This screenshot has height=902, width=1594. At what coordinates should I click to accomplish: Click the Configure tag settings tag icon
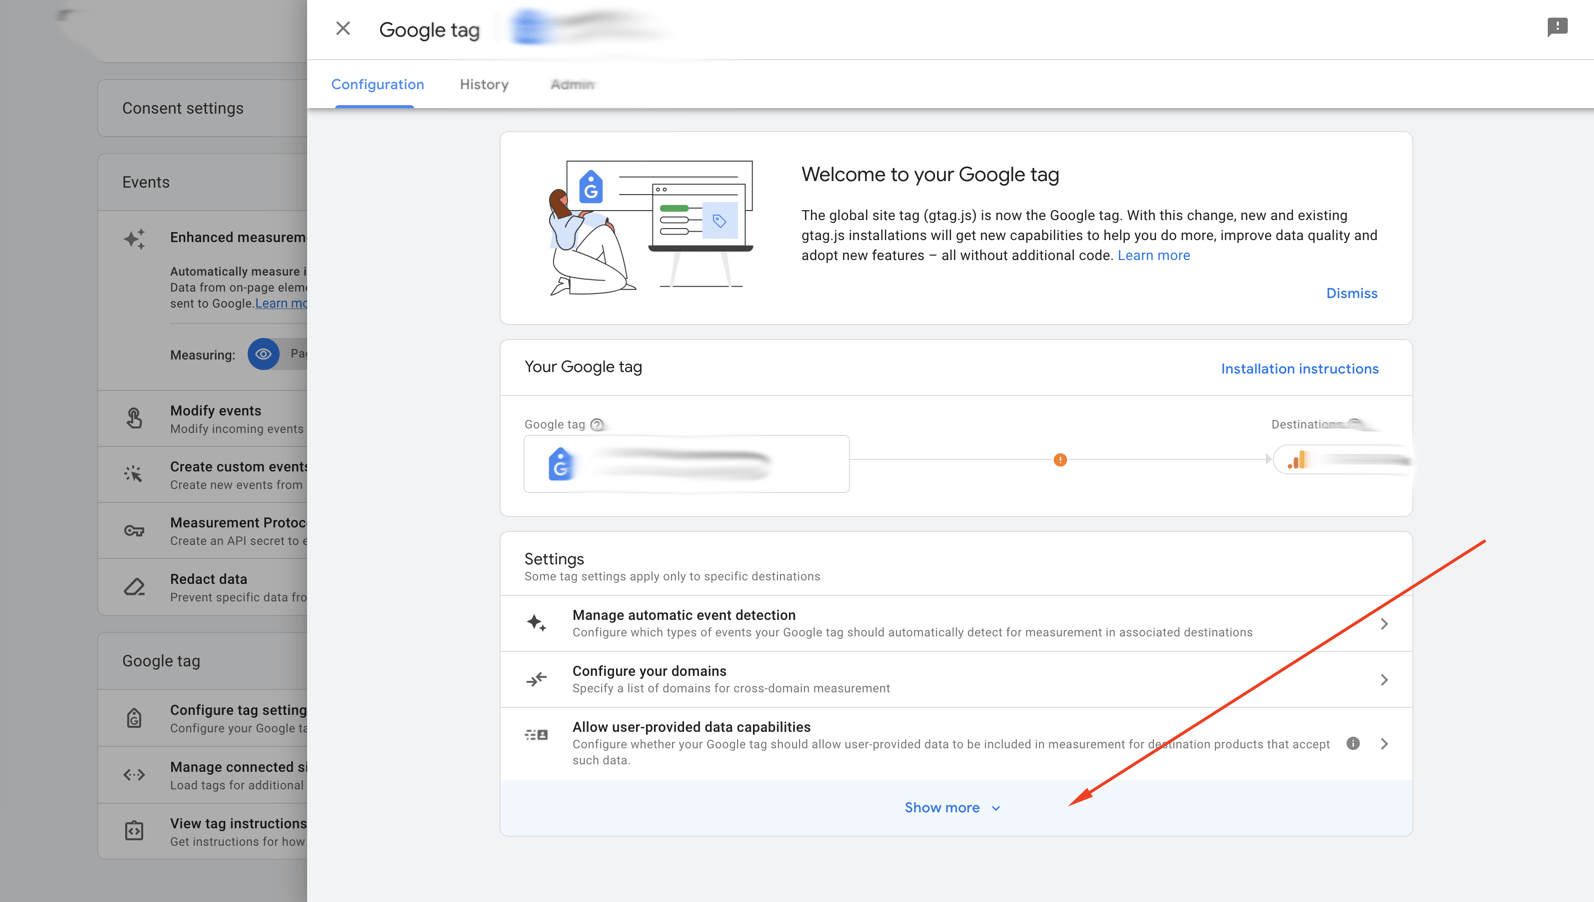[x=134, y=718]
